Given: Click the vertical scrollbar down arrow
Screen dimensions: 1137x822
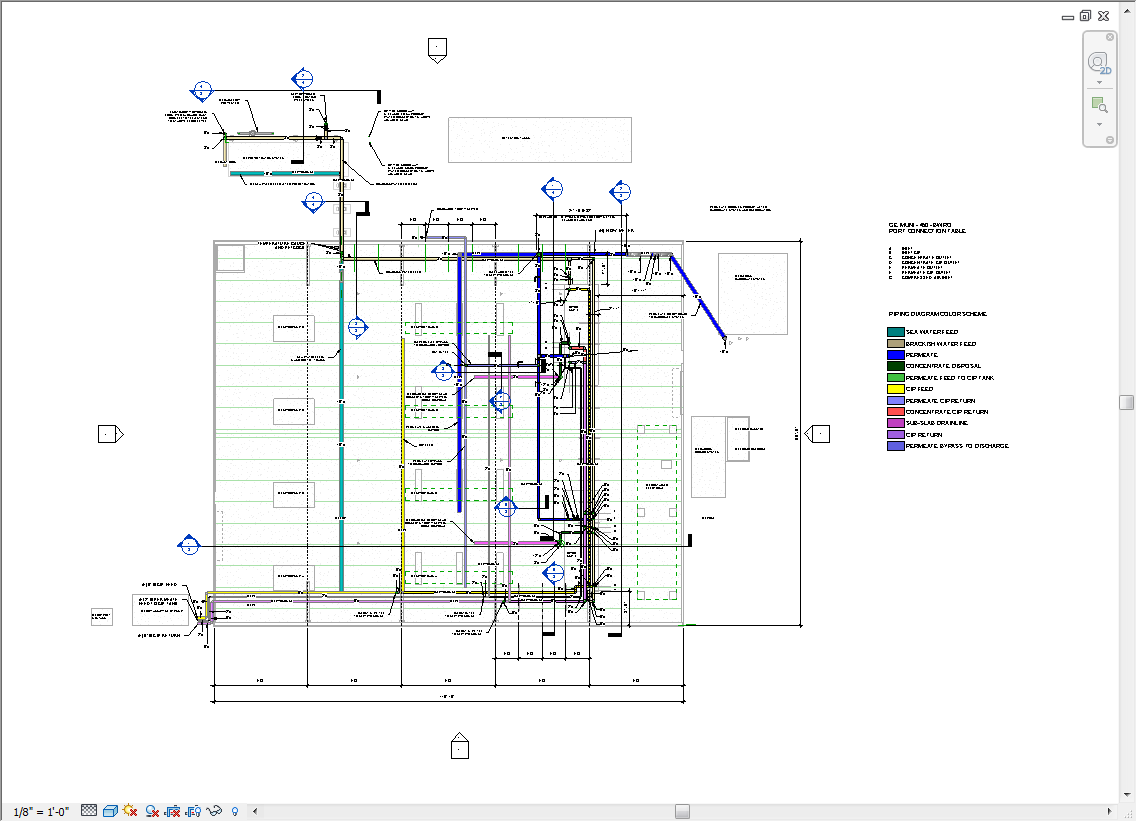Looking at the screenshot, I should click(x=1126, y=795).
